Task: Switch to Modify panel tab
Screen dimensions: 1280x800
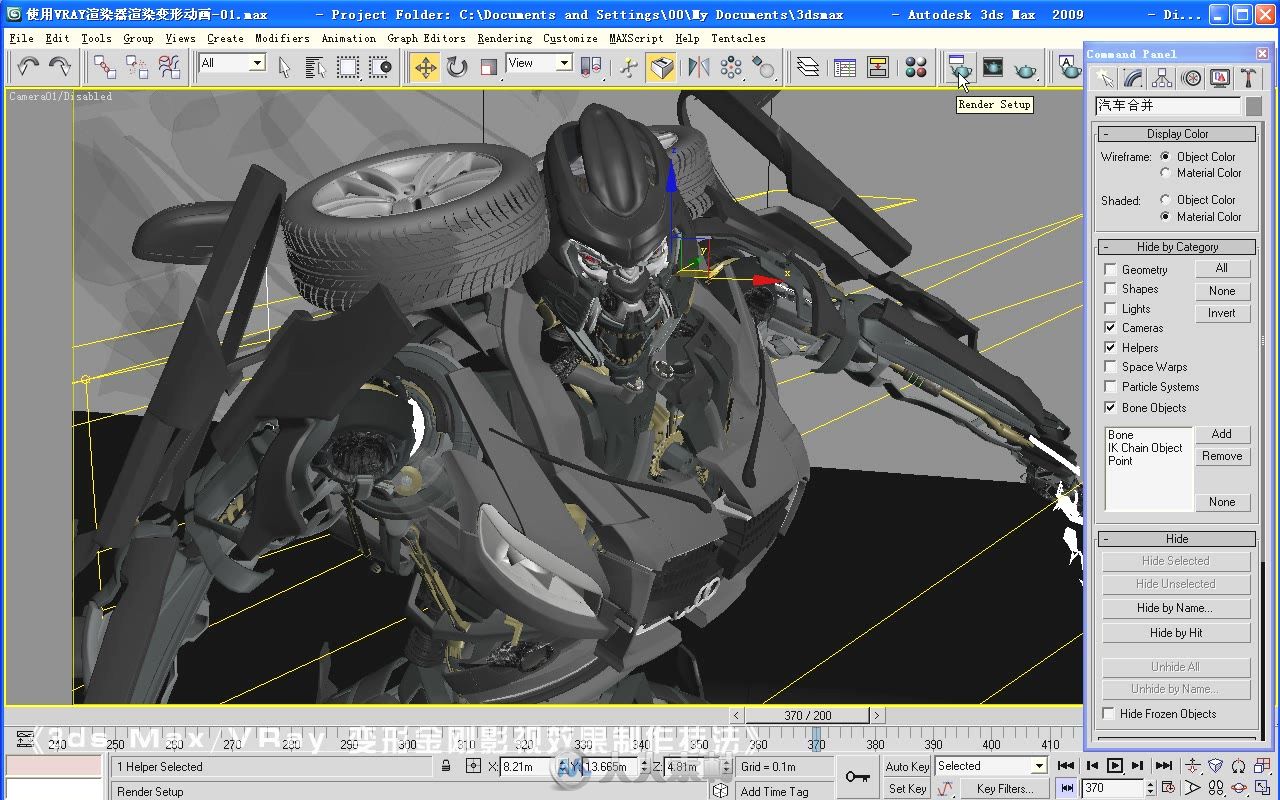Action: (1133, 77)
